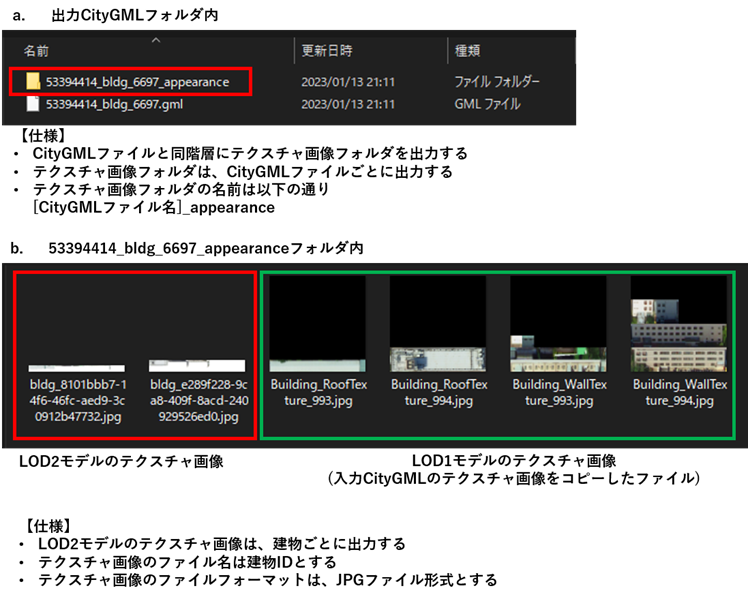Select the Building_RoofTexture_993.jpg filename label
The width and height of the screenshot is (748, 599).
[319, 392]
